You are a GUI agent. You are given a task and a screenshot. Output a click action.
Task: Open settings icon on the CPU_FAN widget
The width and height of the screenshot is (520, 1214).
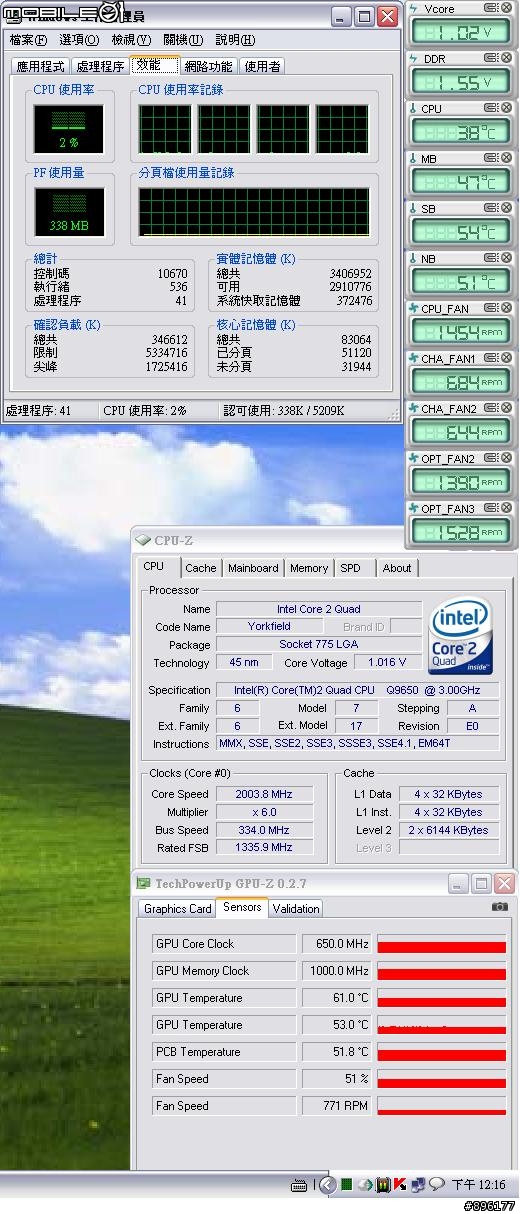coord(491,308)
